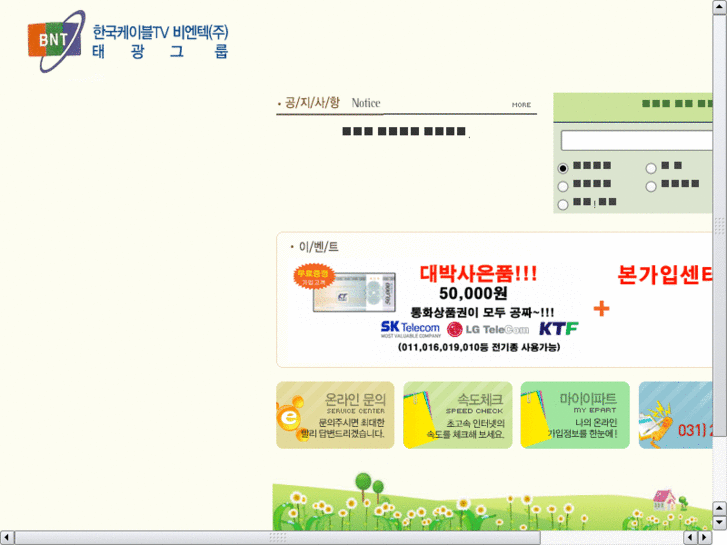Click the vertical scrollbar thumb

[x=719, y=225]
